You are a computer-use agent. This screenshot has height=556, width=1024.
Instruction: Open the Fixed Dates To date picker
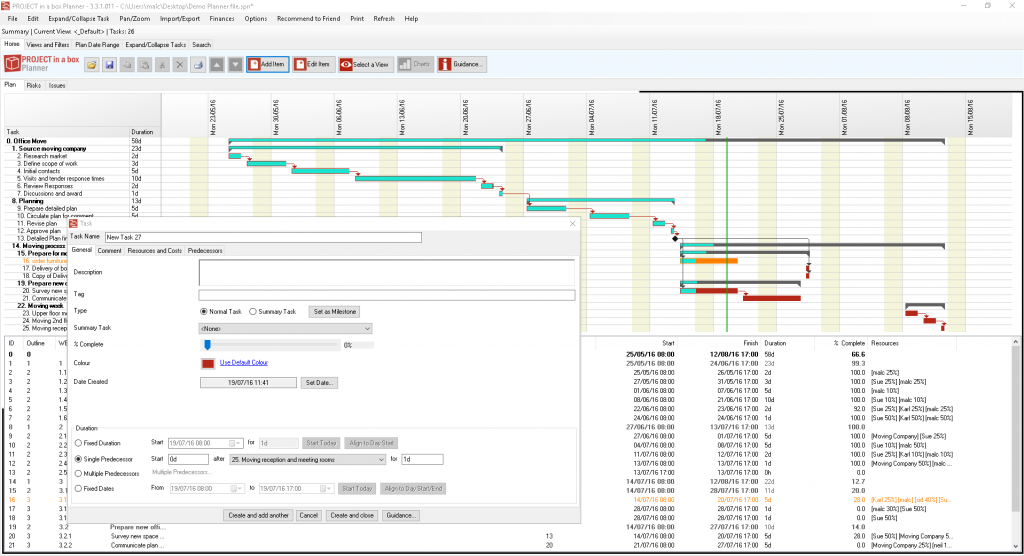coord(326,489)
